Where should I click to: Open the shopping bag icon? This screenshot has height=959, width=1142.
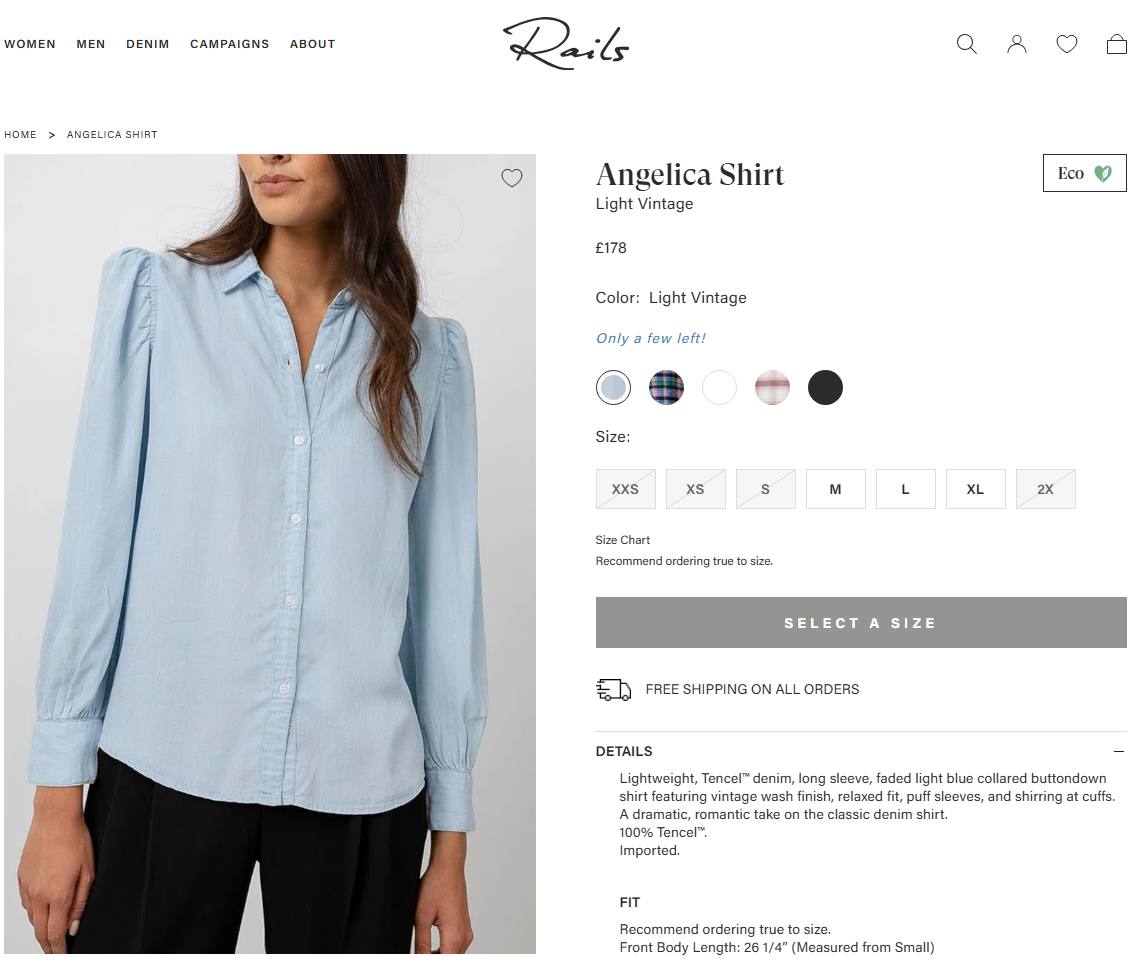point(1117,44)
